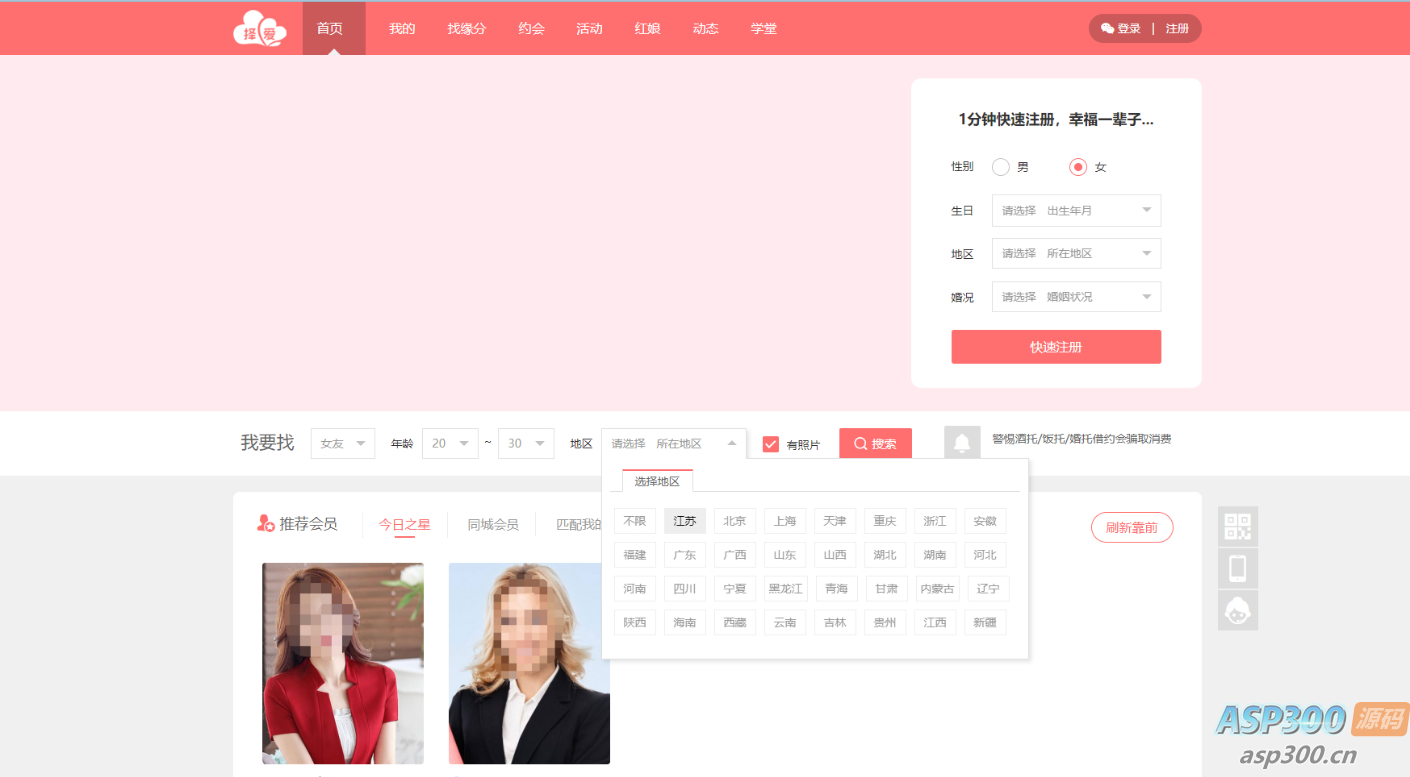Open the mobile app icon in right sidebar
Image resolution: width=1410 pixels, height=777 pixels.
(x=1238, y=568)
